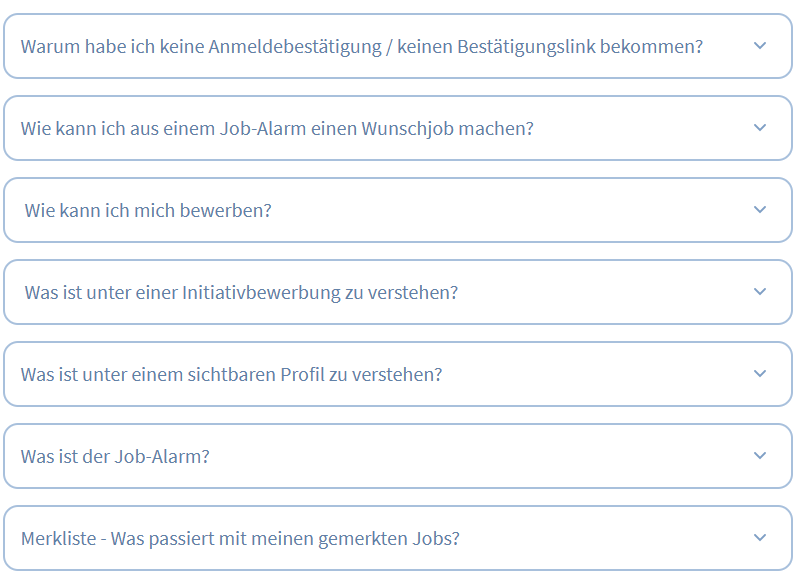Click chevron icon on the Merkliste row

point(760,538)
